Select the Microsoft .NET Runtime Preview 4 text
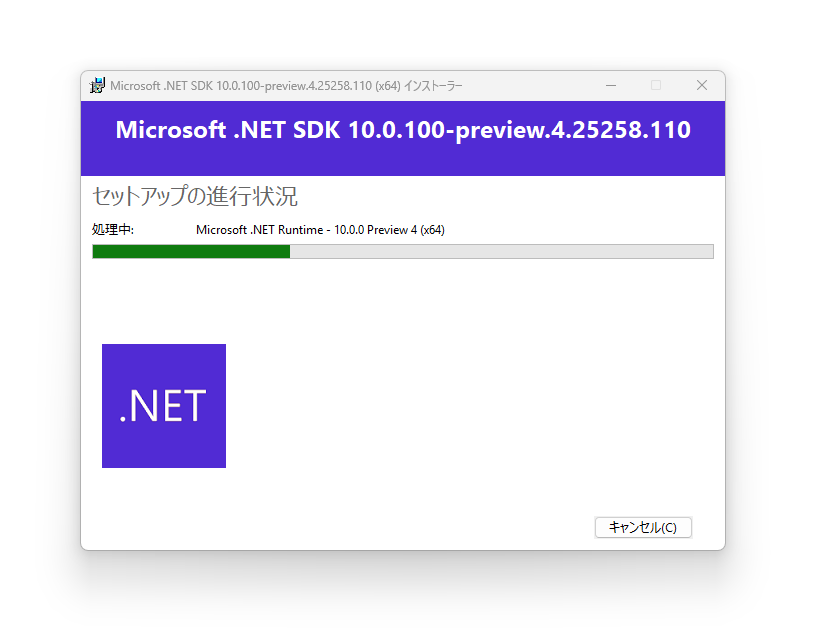This screenshot has height=628, width=822. pos(320,229)
